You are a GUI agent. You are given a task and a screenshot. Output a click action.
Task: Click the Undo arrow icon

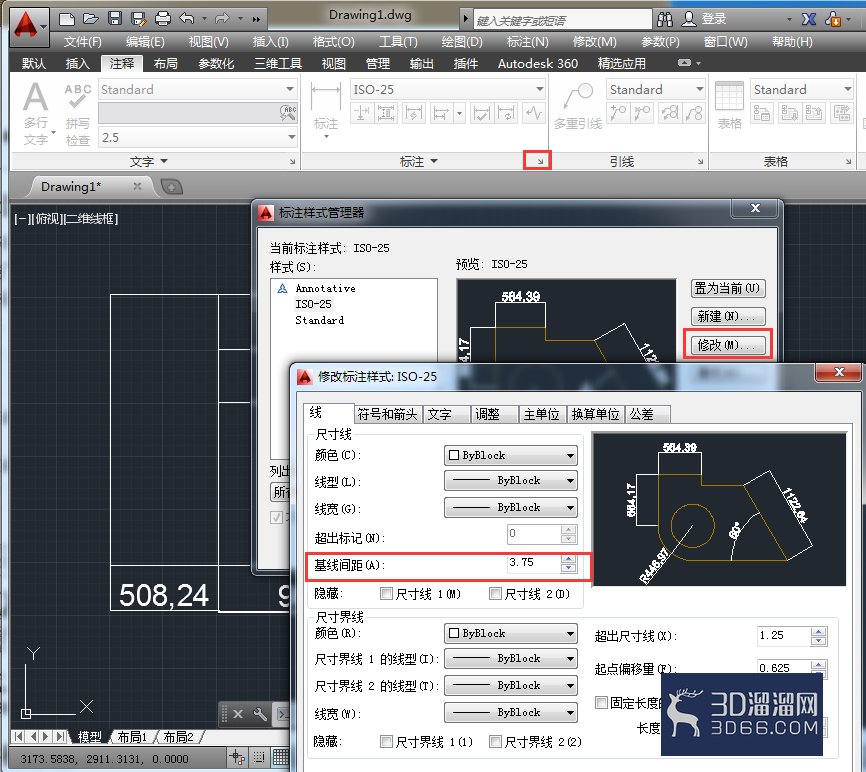click(x=187, y=19)
